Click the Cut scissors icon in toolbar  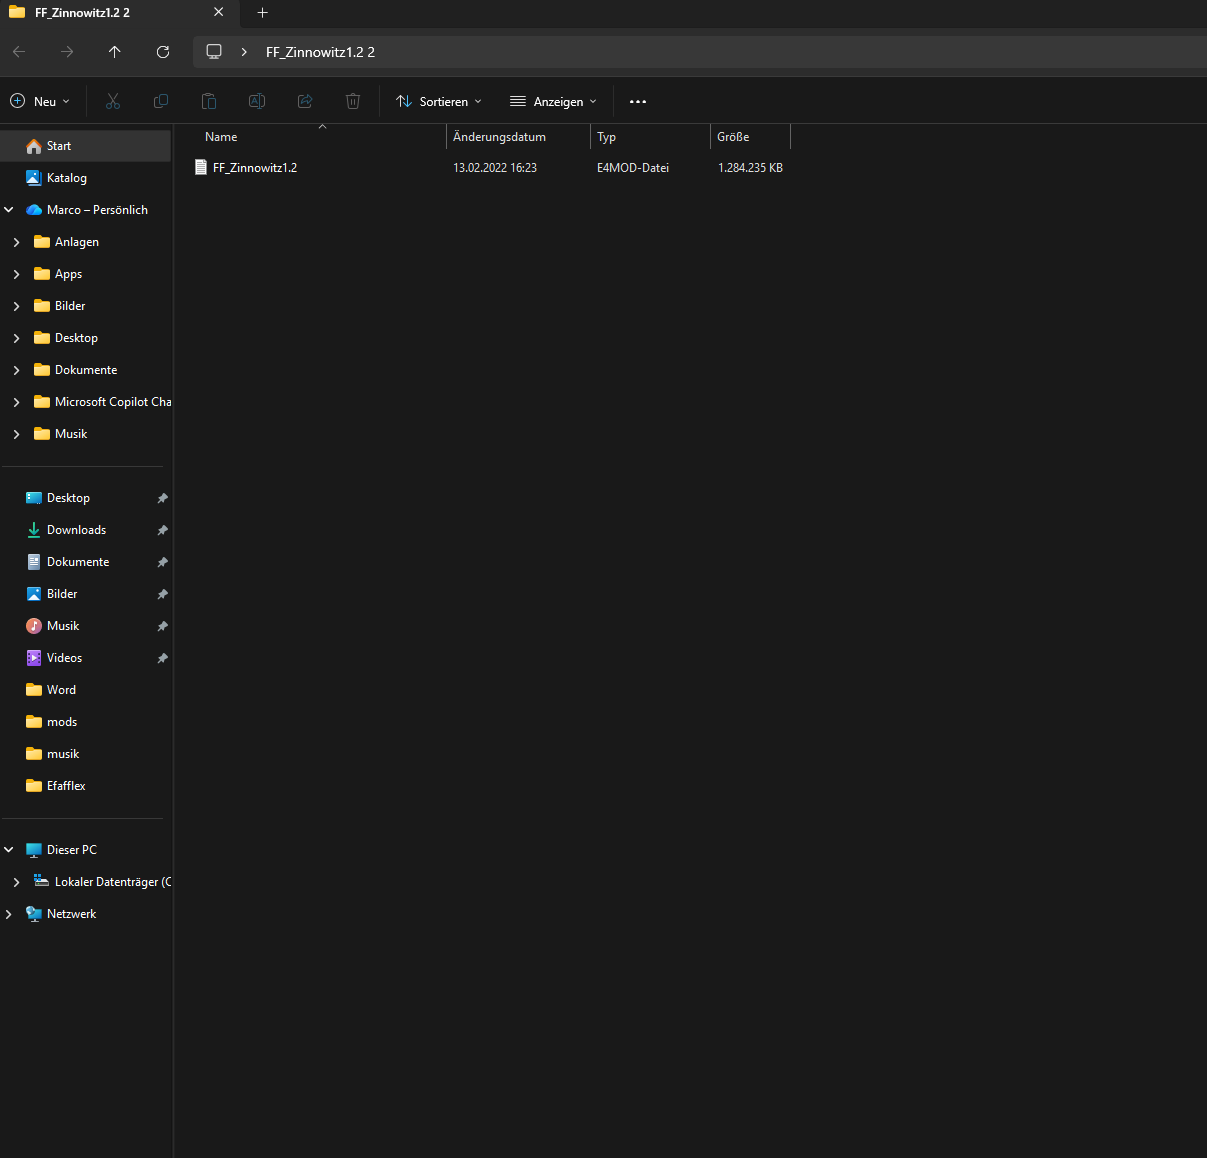click(113, 101)
